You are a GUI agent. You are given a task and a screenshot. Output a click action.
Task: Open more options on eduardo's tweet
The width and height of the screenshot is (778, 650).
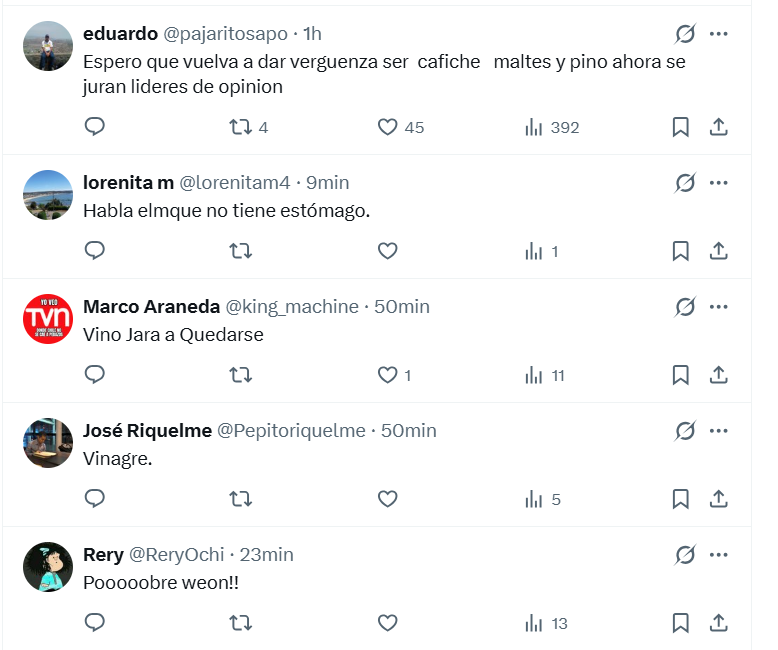[x=718, y=34]
